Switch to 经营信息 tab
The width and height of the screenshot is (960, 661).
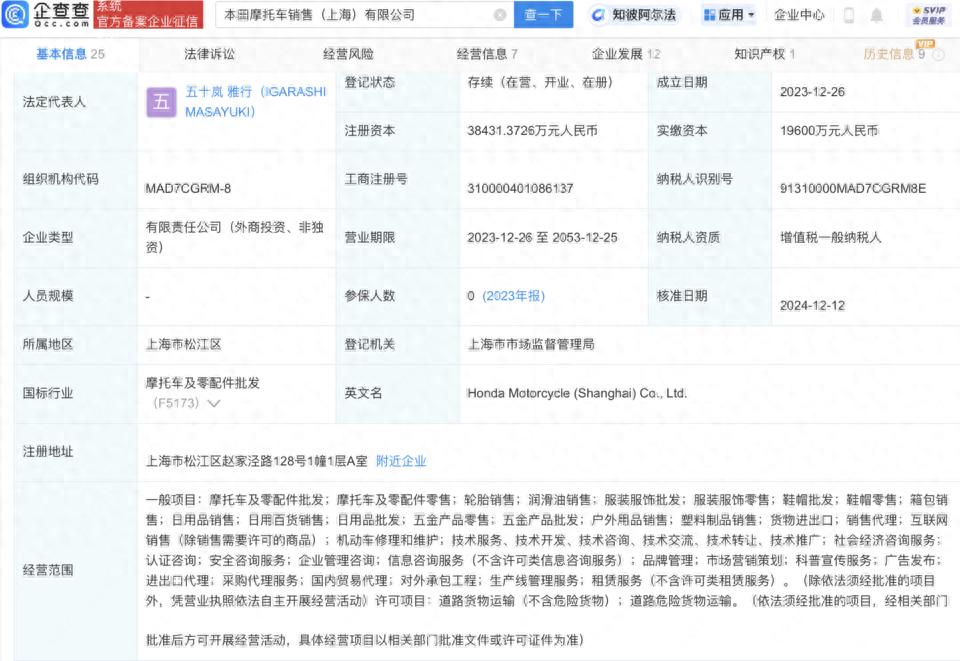487,54
